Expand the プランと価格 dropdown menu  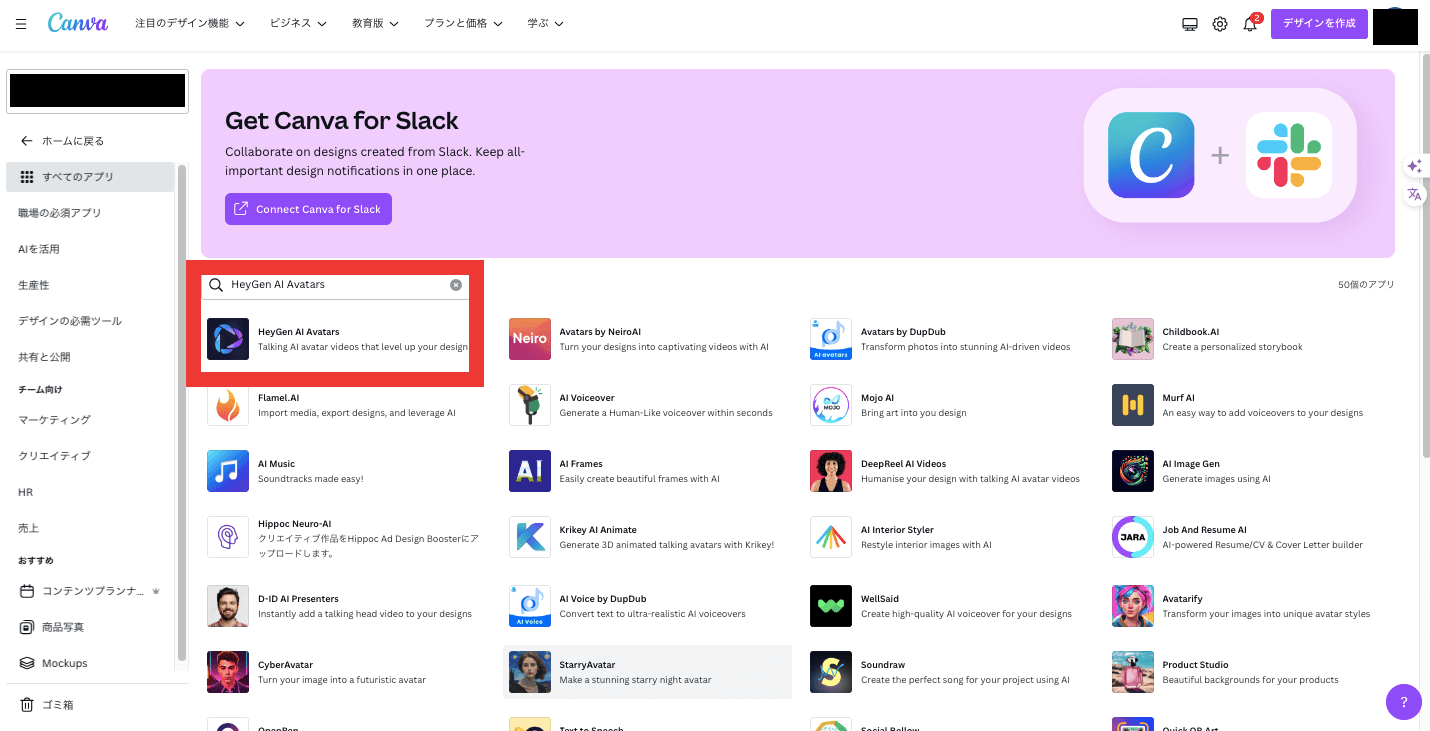[x=463, y=24]
